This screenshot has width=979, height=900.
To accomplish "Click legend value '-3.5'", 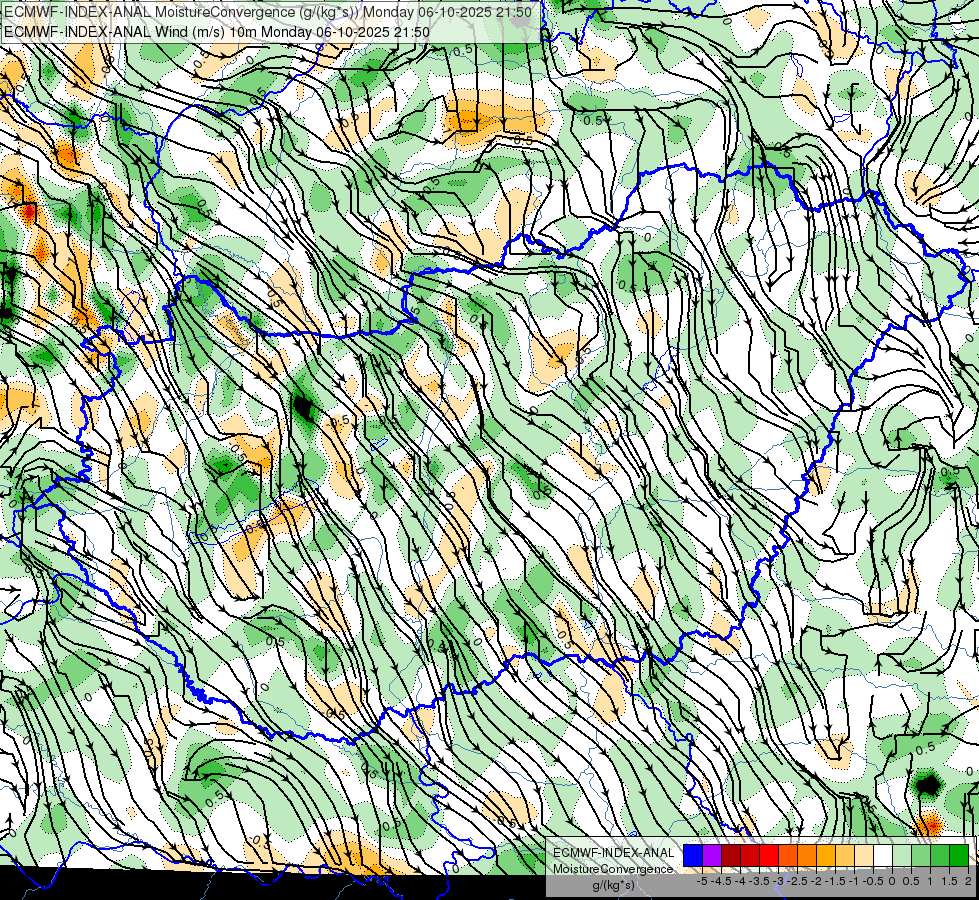I will 759,881.
